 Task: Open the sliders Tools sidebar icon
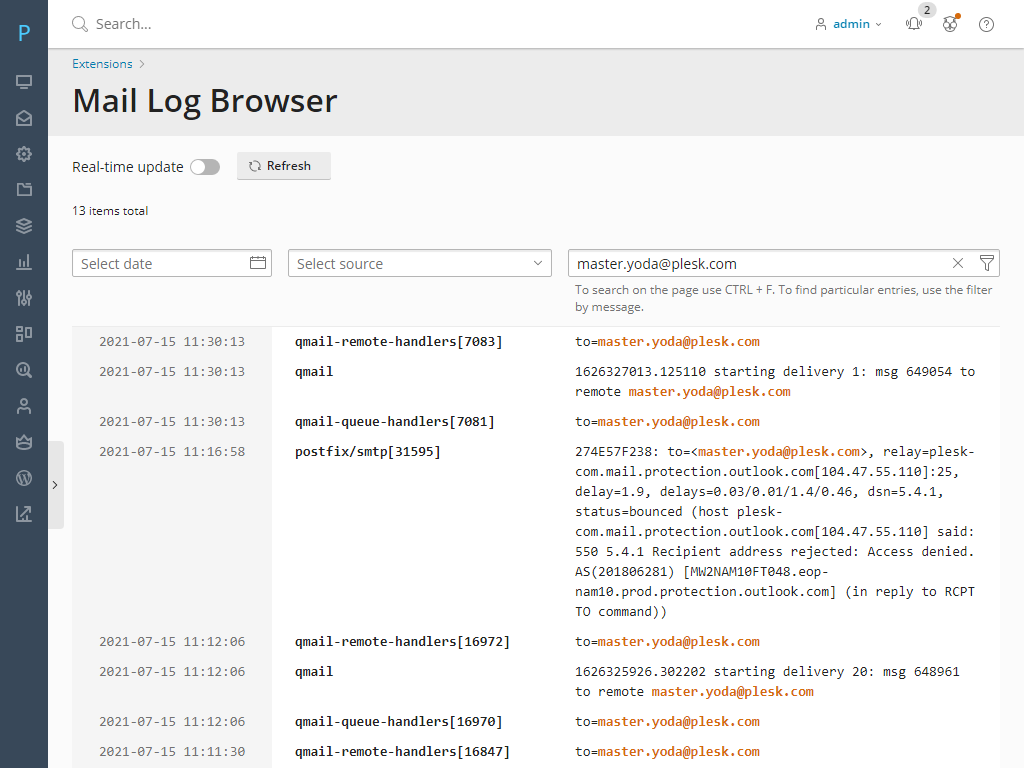pyautogui.click(x=24, y=298)
